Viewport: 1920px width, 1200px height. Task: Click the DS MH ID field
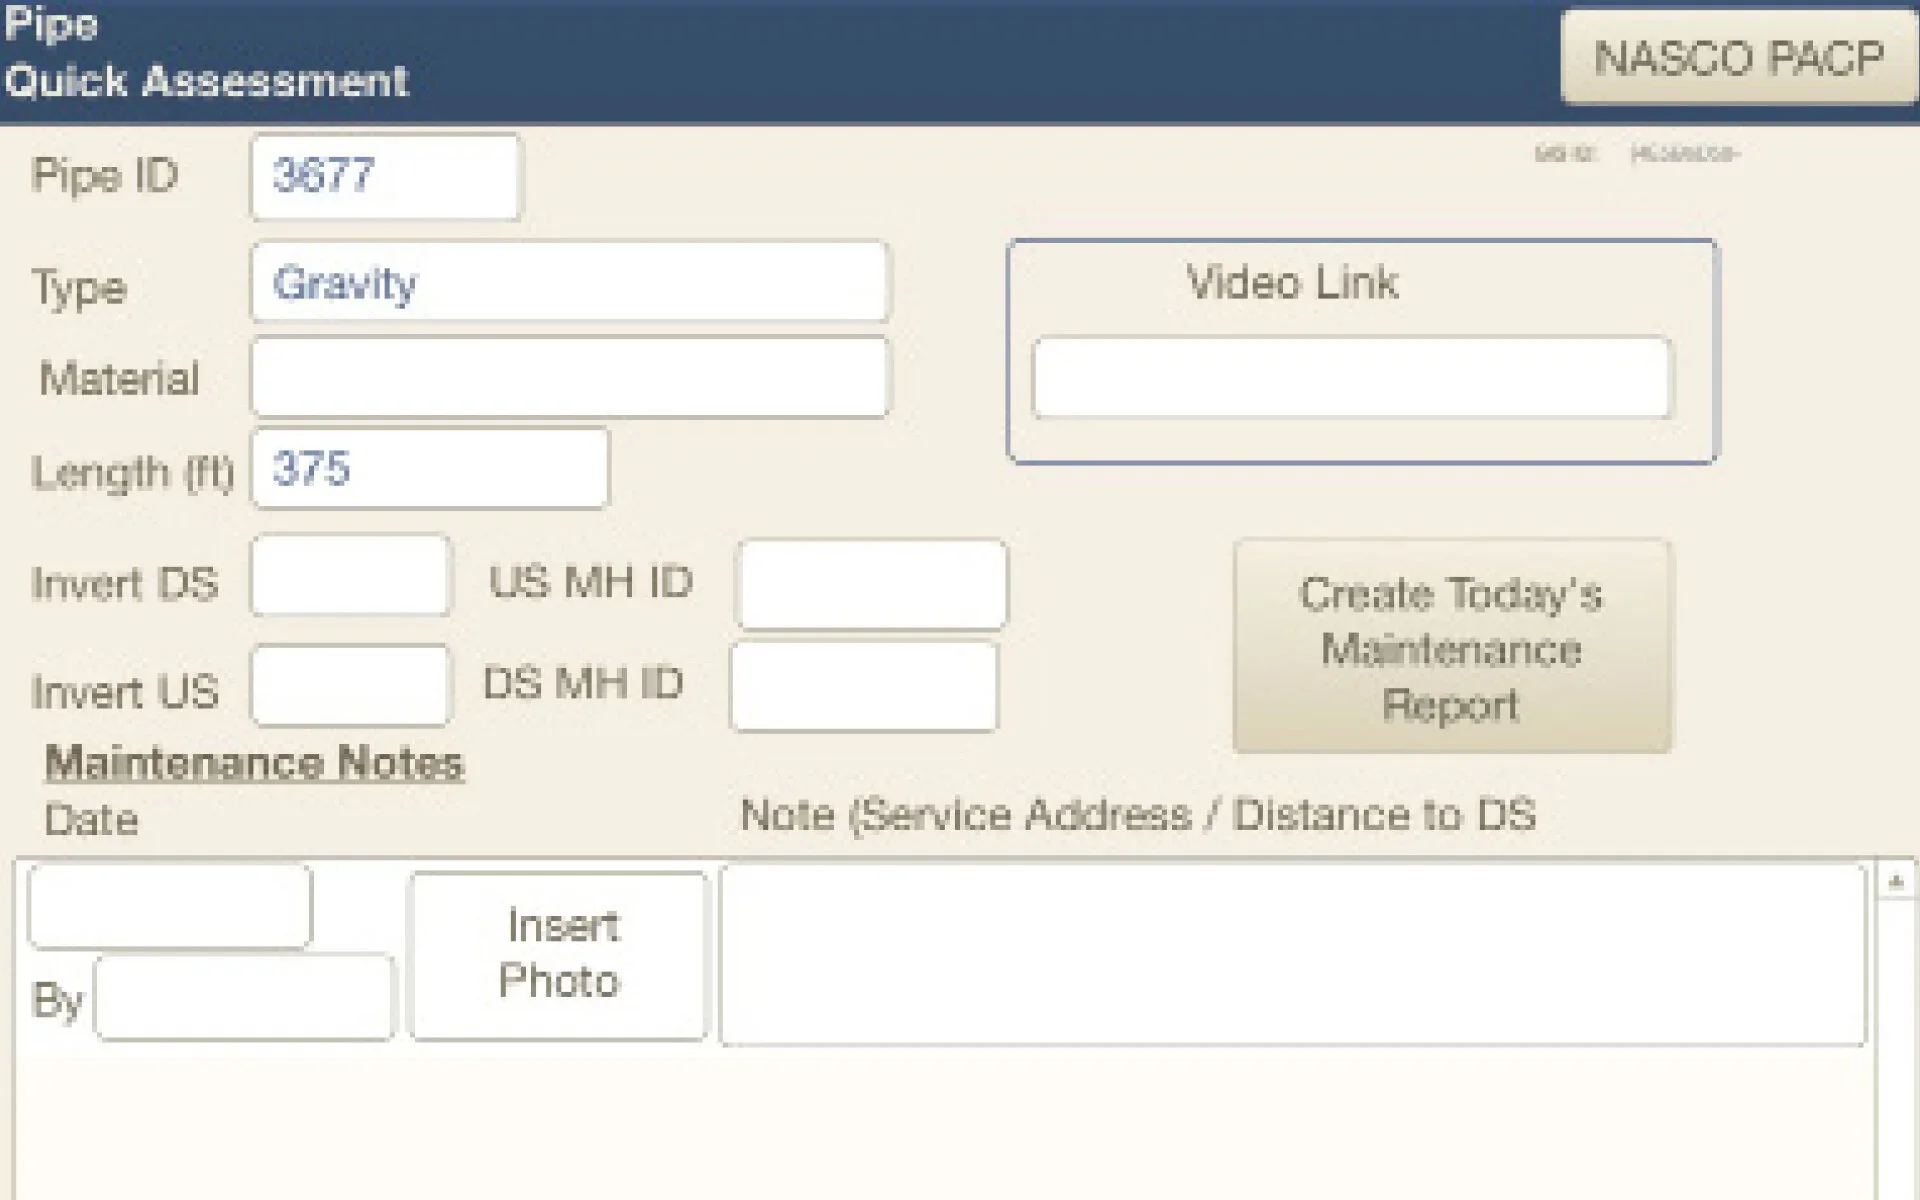(864, 687)
